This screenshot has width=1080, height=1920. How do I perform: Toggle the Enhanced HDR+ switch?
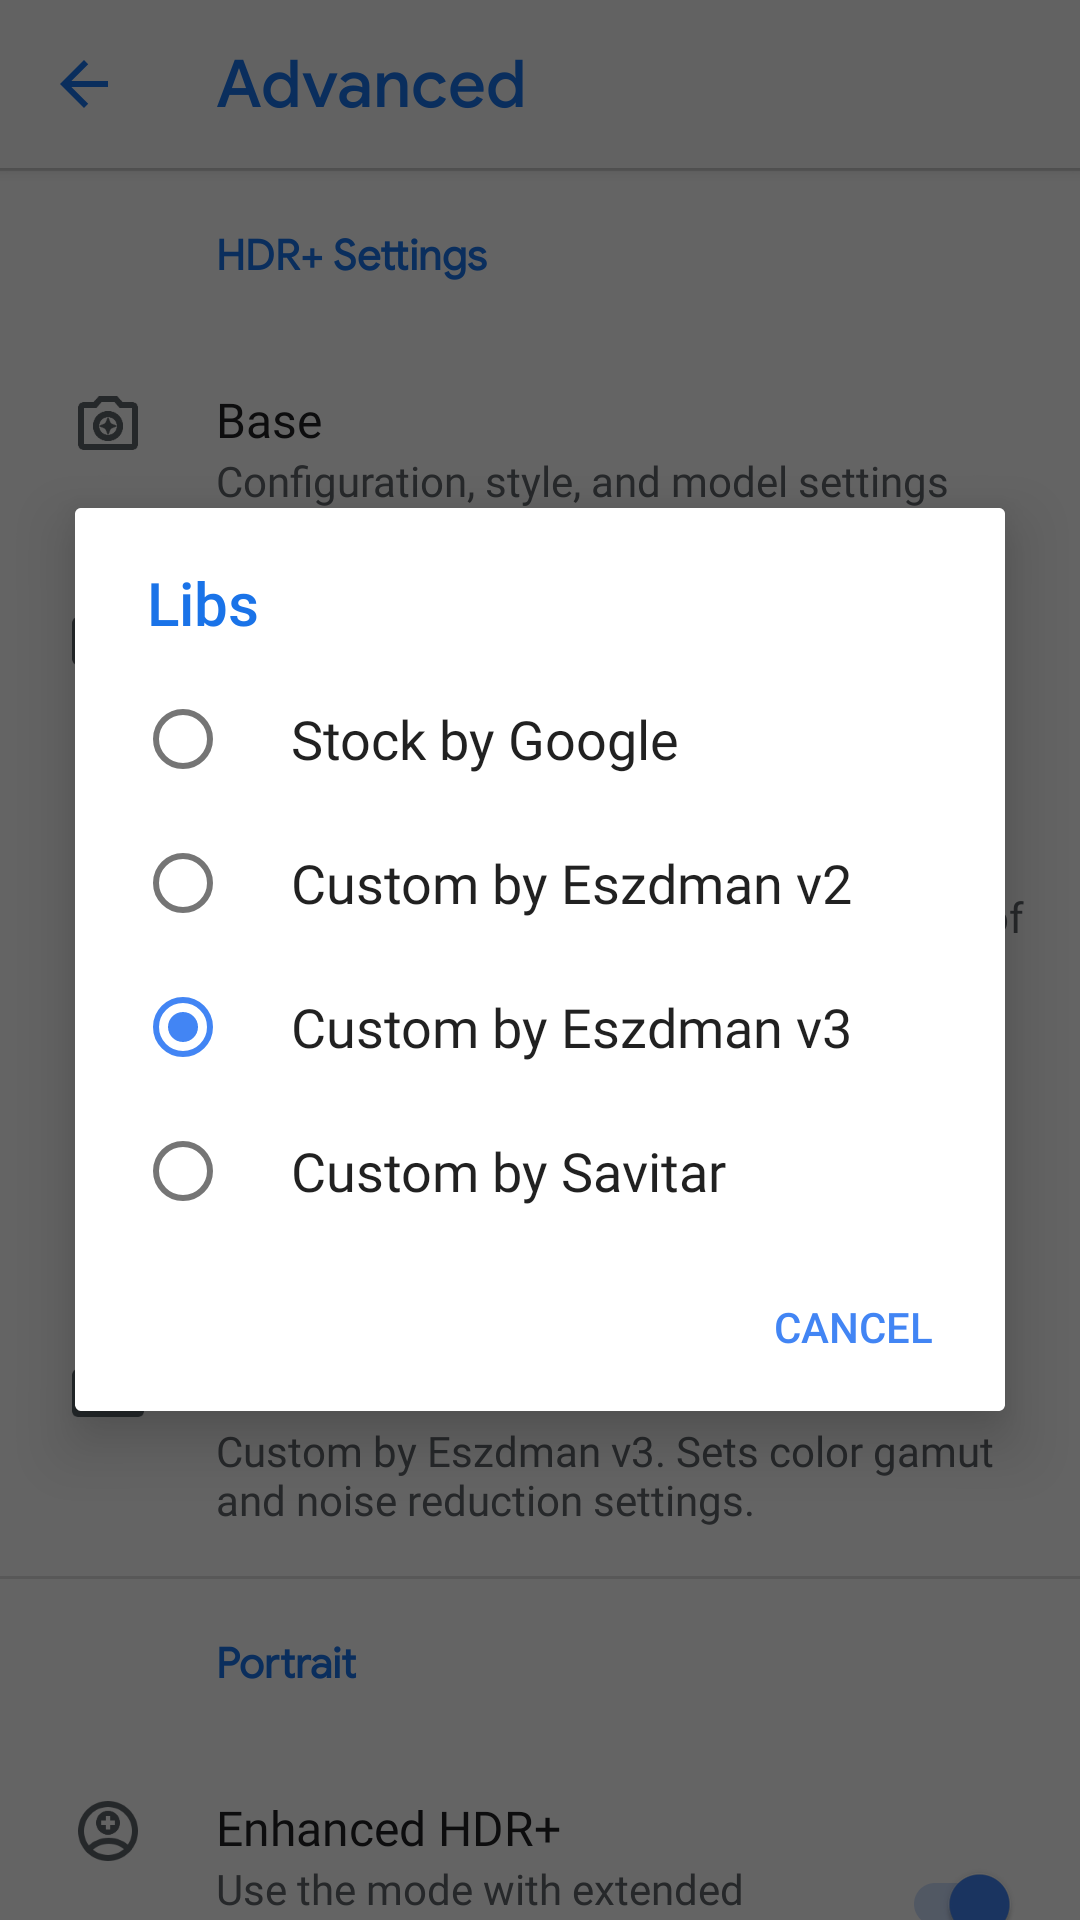(962, 1896)
